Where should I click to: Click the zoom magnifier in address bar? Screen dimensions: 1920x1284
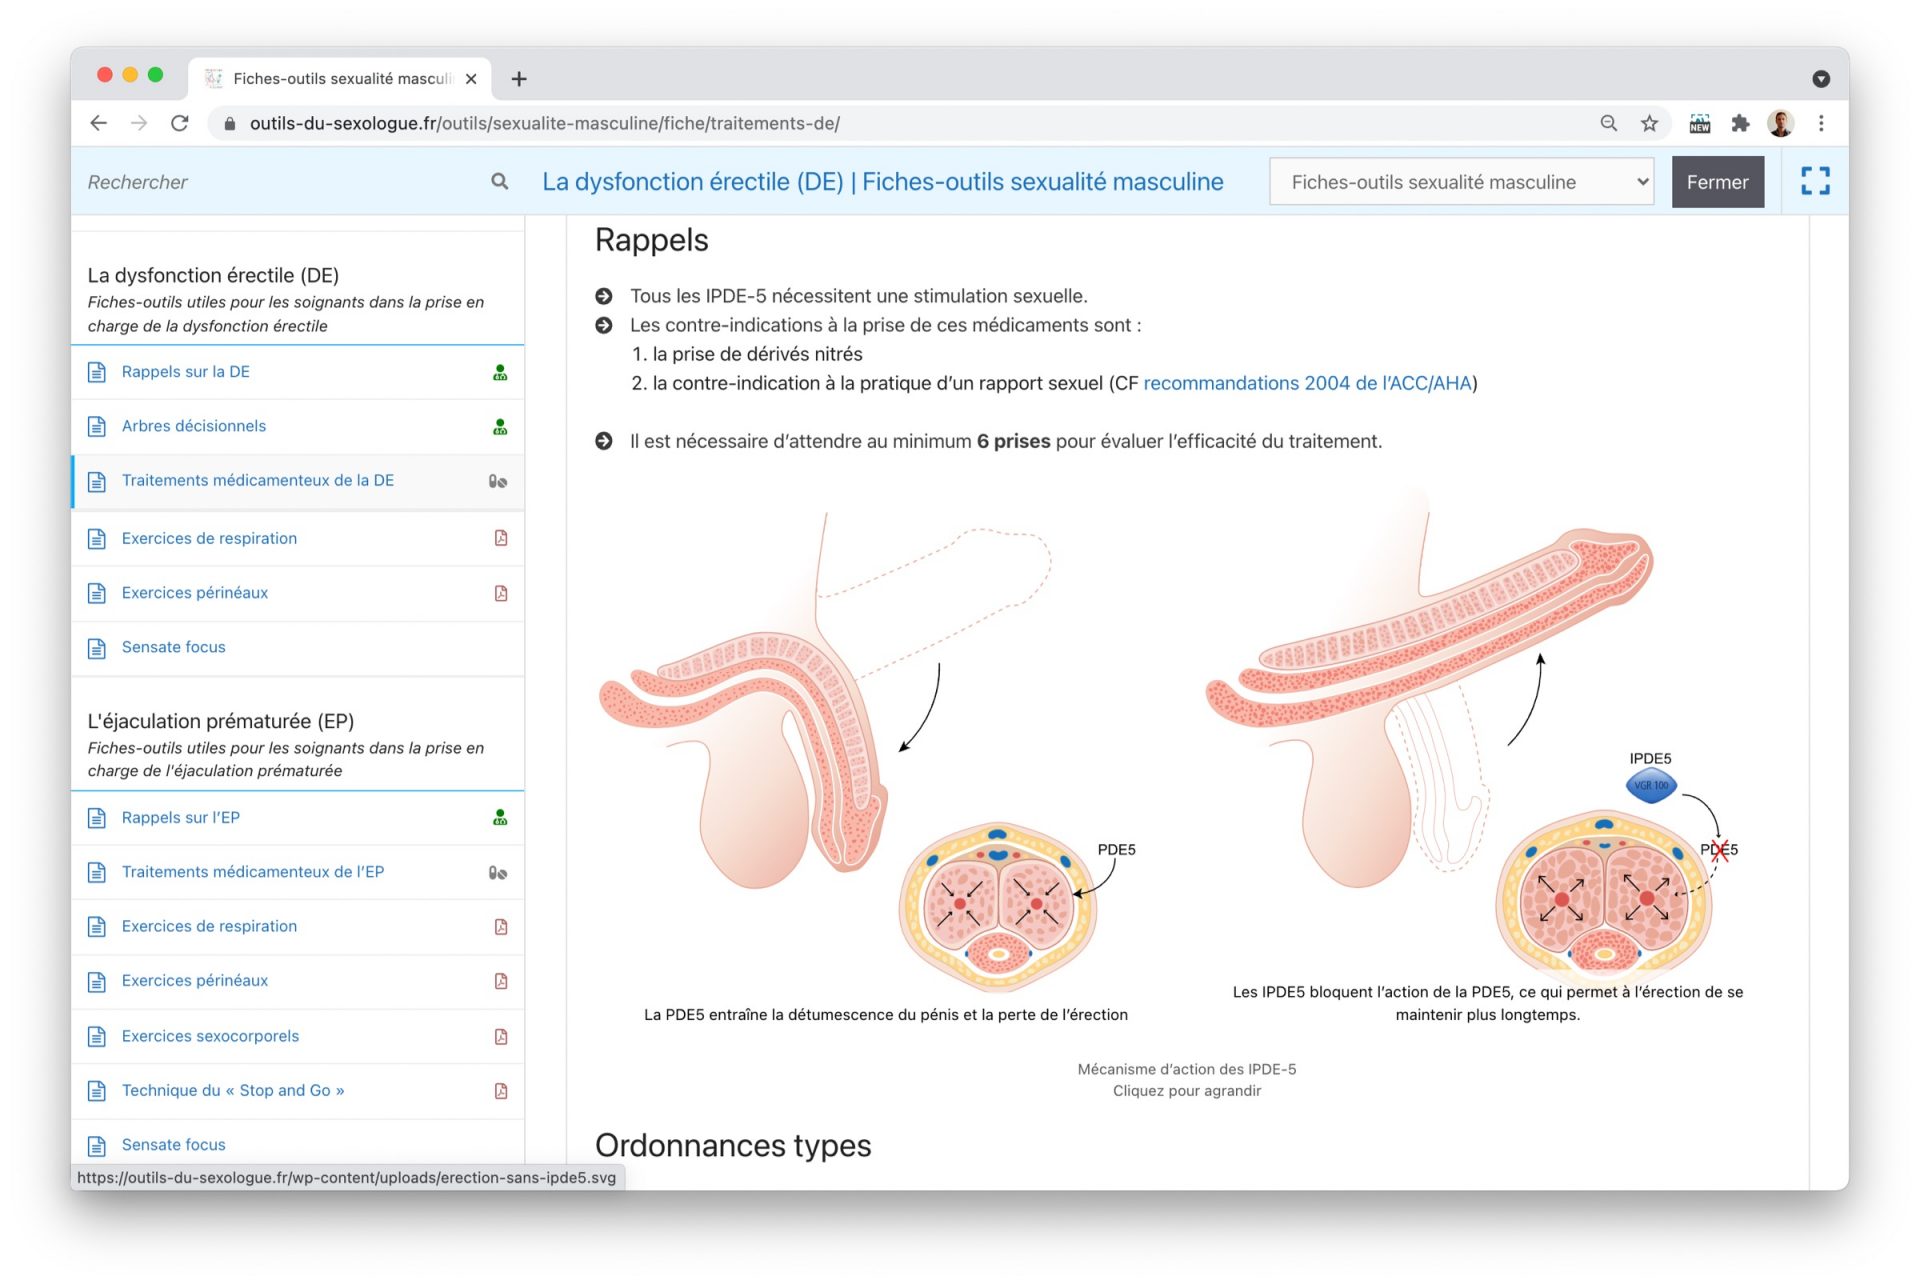pos(1608,123)
